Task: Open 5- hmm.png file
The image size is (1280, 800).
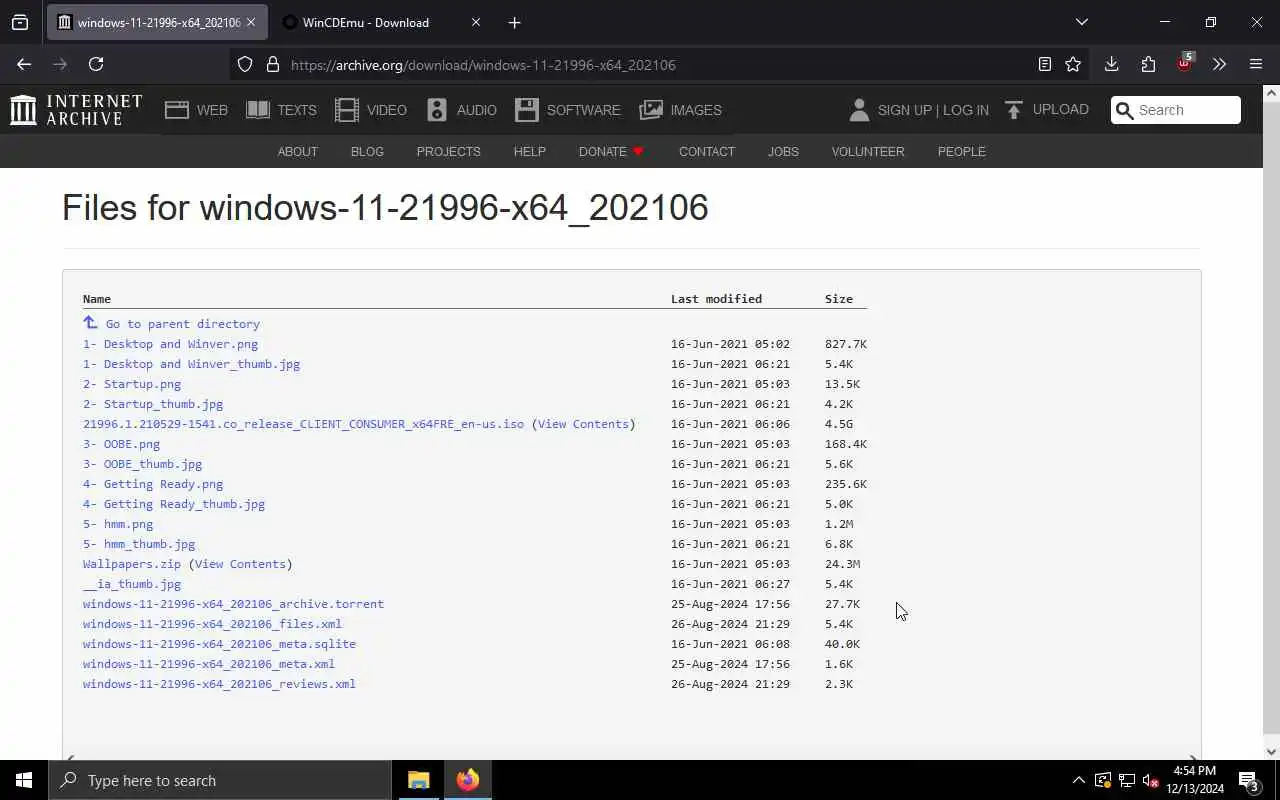Action: (x=118, y=524)
